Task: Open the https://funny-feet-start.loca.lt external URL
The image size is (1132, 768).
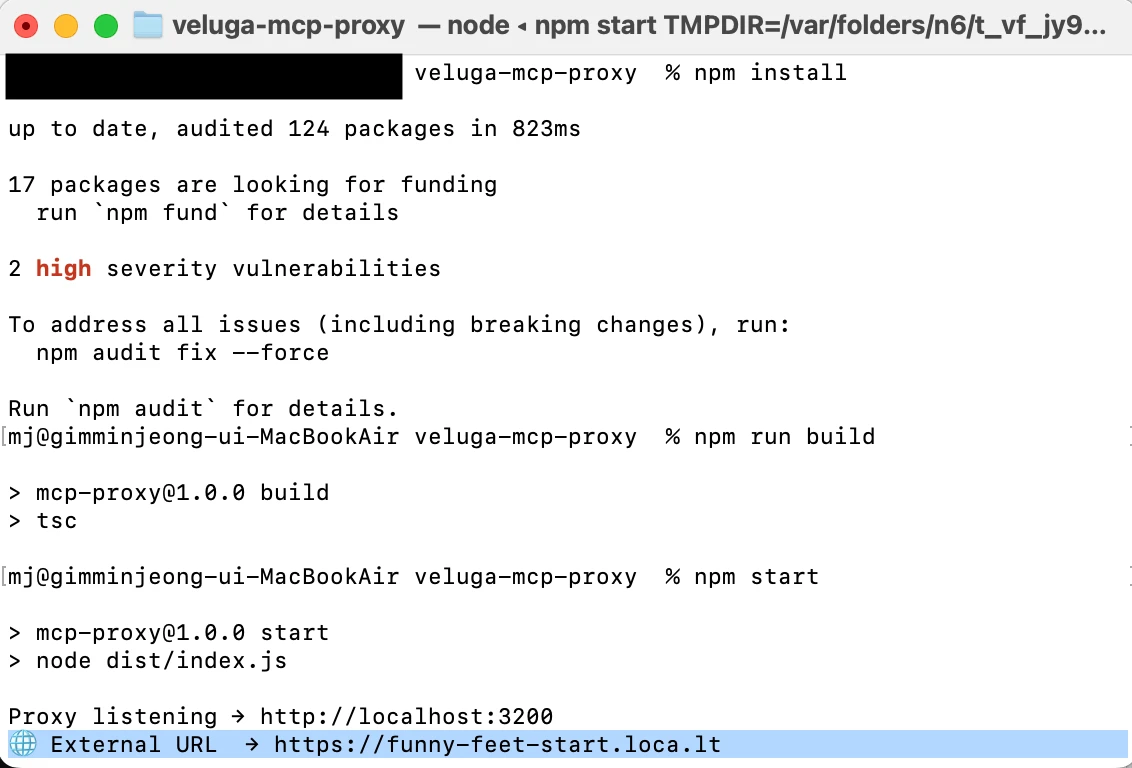Action: [497, 744]
